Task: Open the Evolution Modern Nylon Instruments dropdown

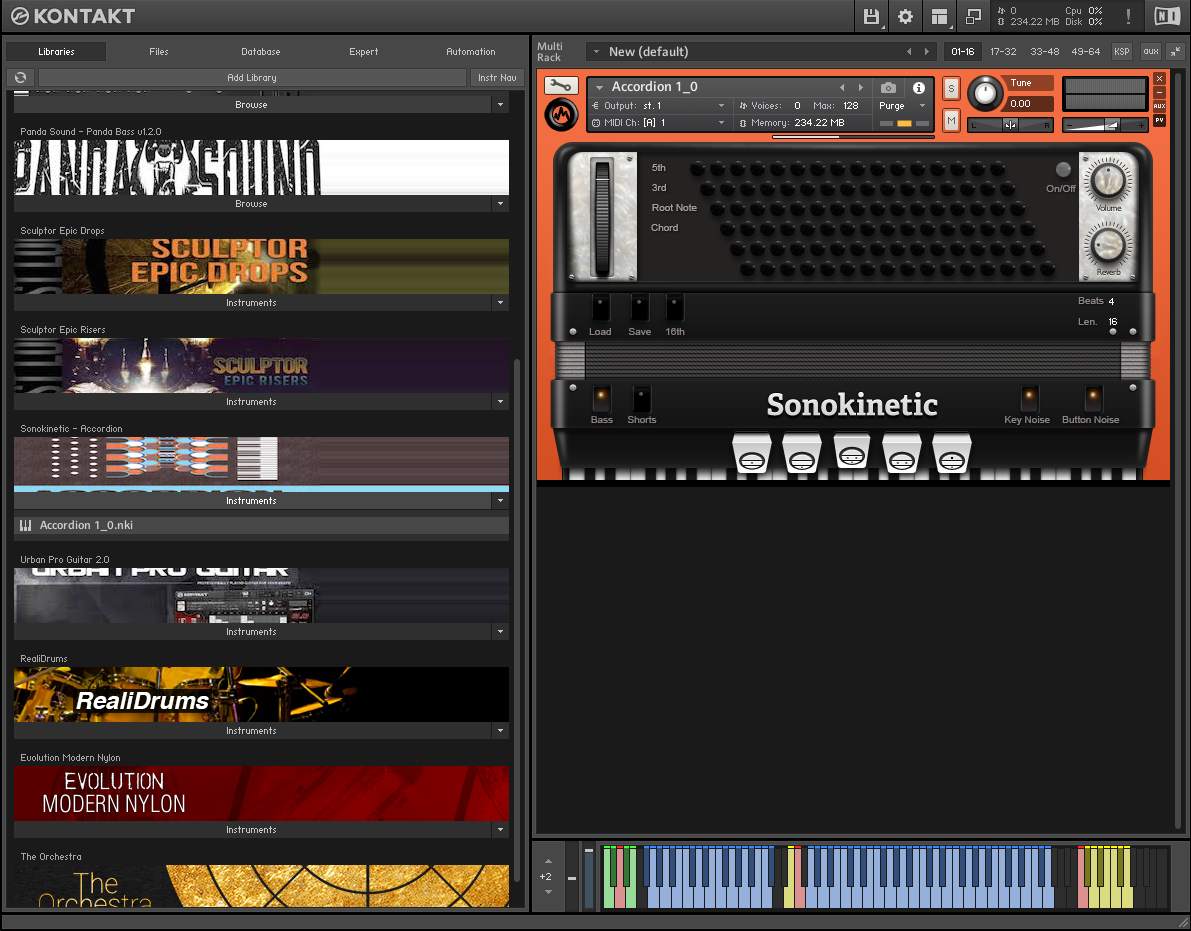Action: [x=500, y=830]
